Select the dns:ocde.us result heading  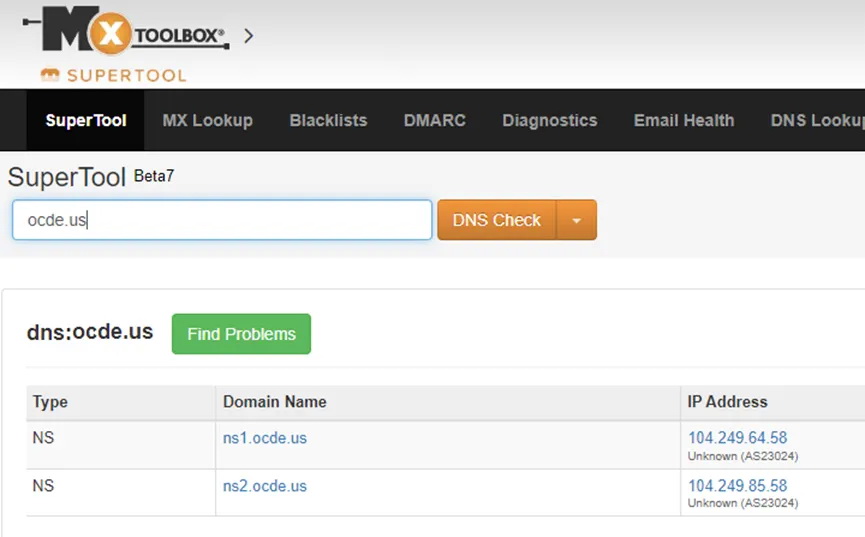tap(90, 332)
